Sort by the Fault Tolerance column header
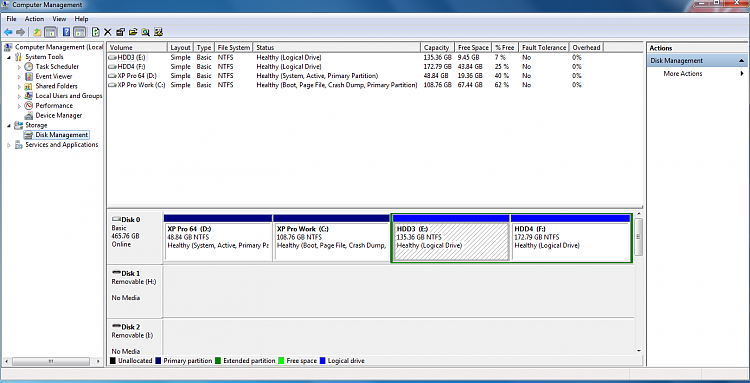This screenshot has width=750, height=383. (x=544, y=47)
